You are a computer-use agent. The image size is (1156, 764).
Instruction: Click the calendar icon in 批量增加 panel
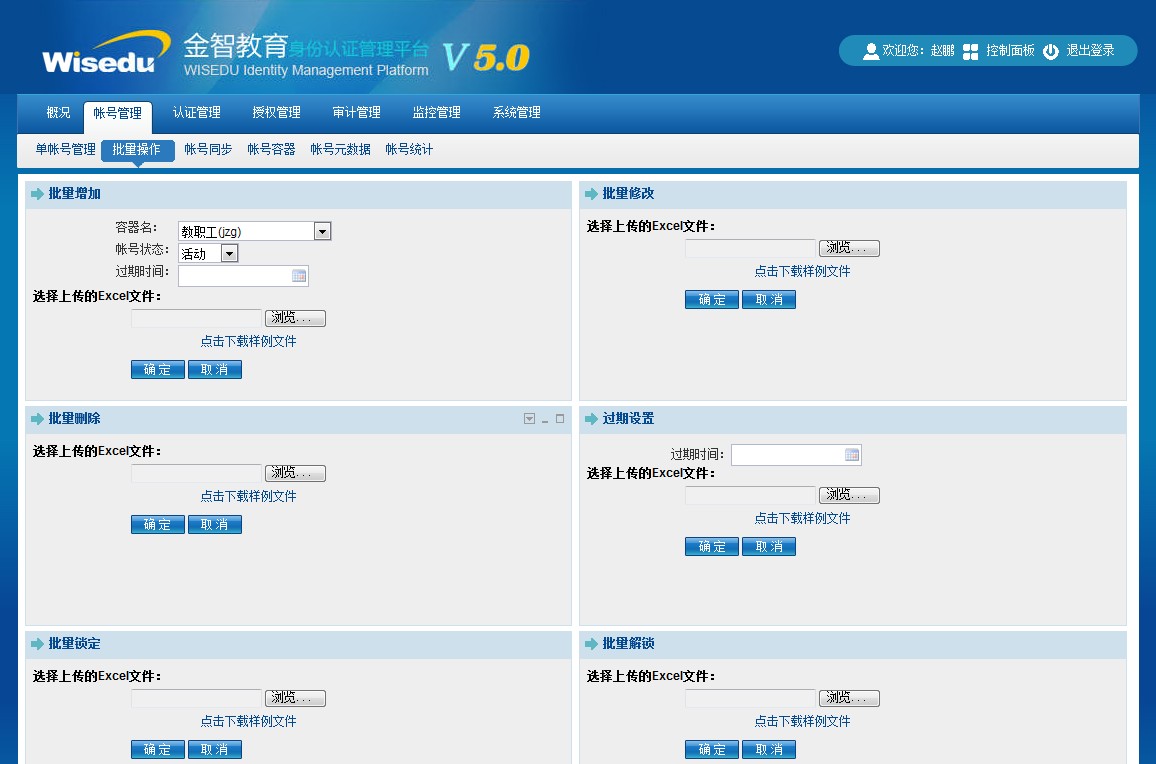(x=299, y=276)
